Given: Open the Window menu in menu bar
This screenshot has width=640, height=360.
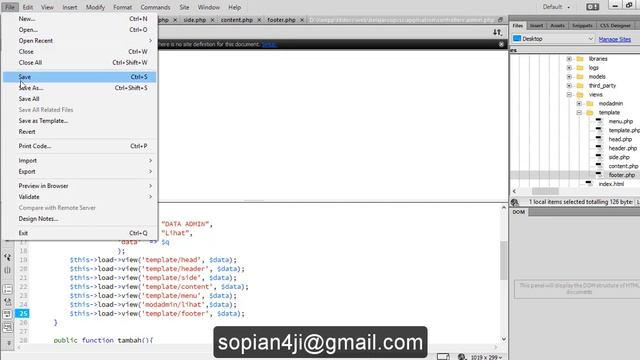Looking at the screenshot, I should point(209,7).
